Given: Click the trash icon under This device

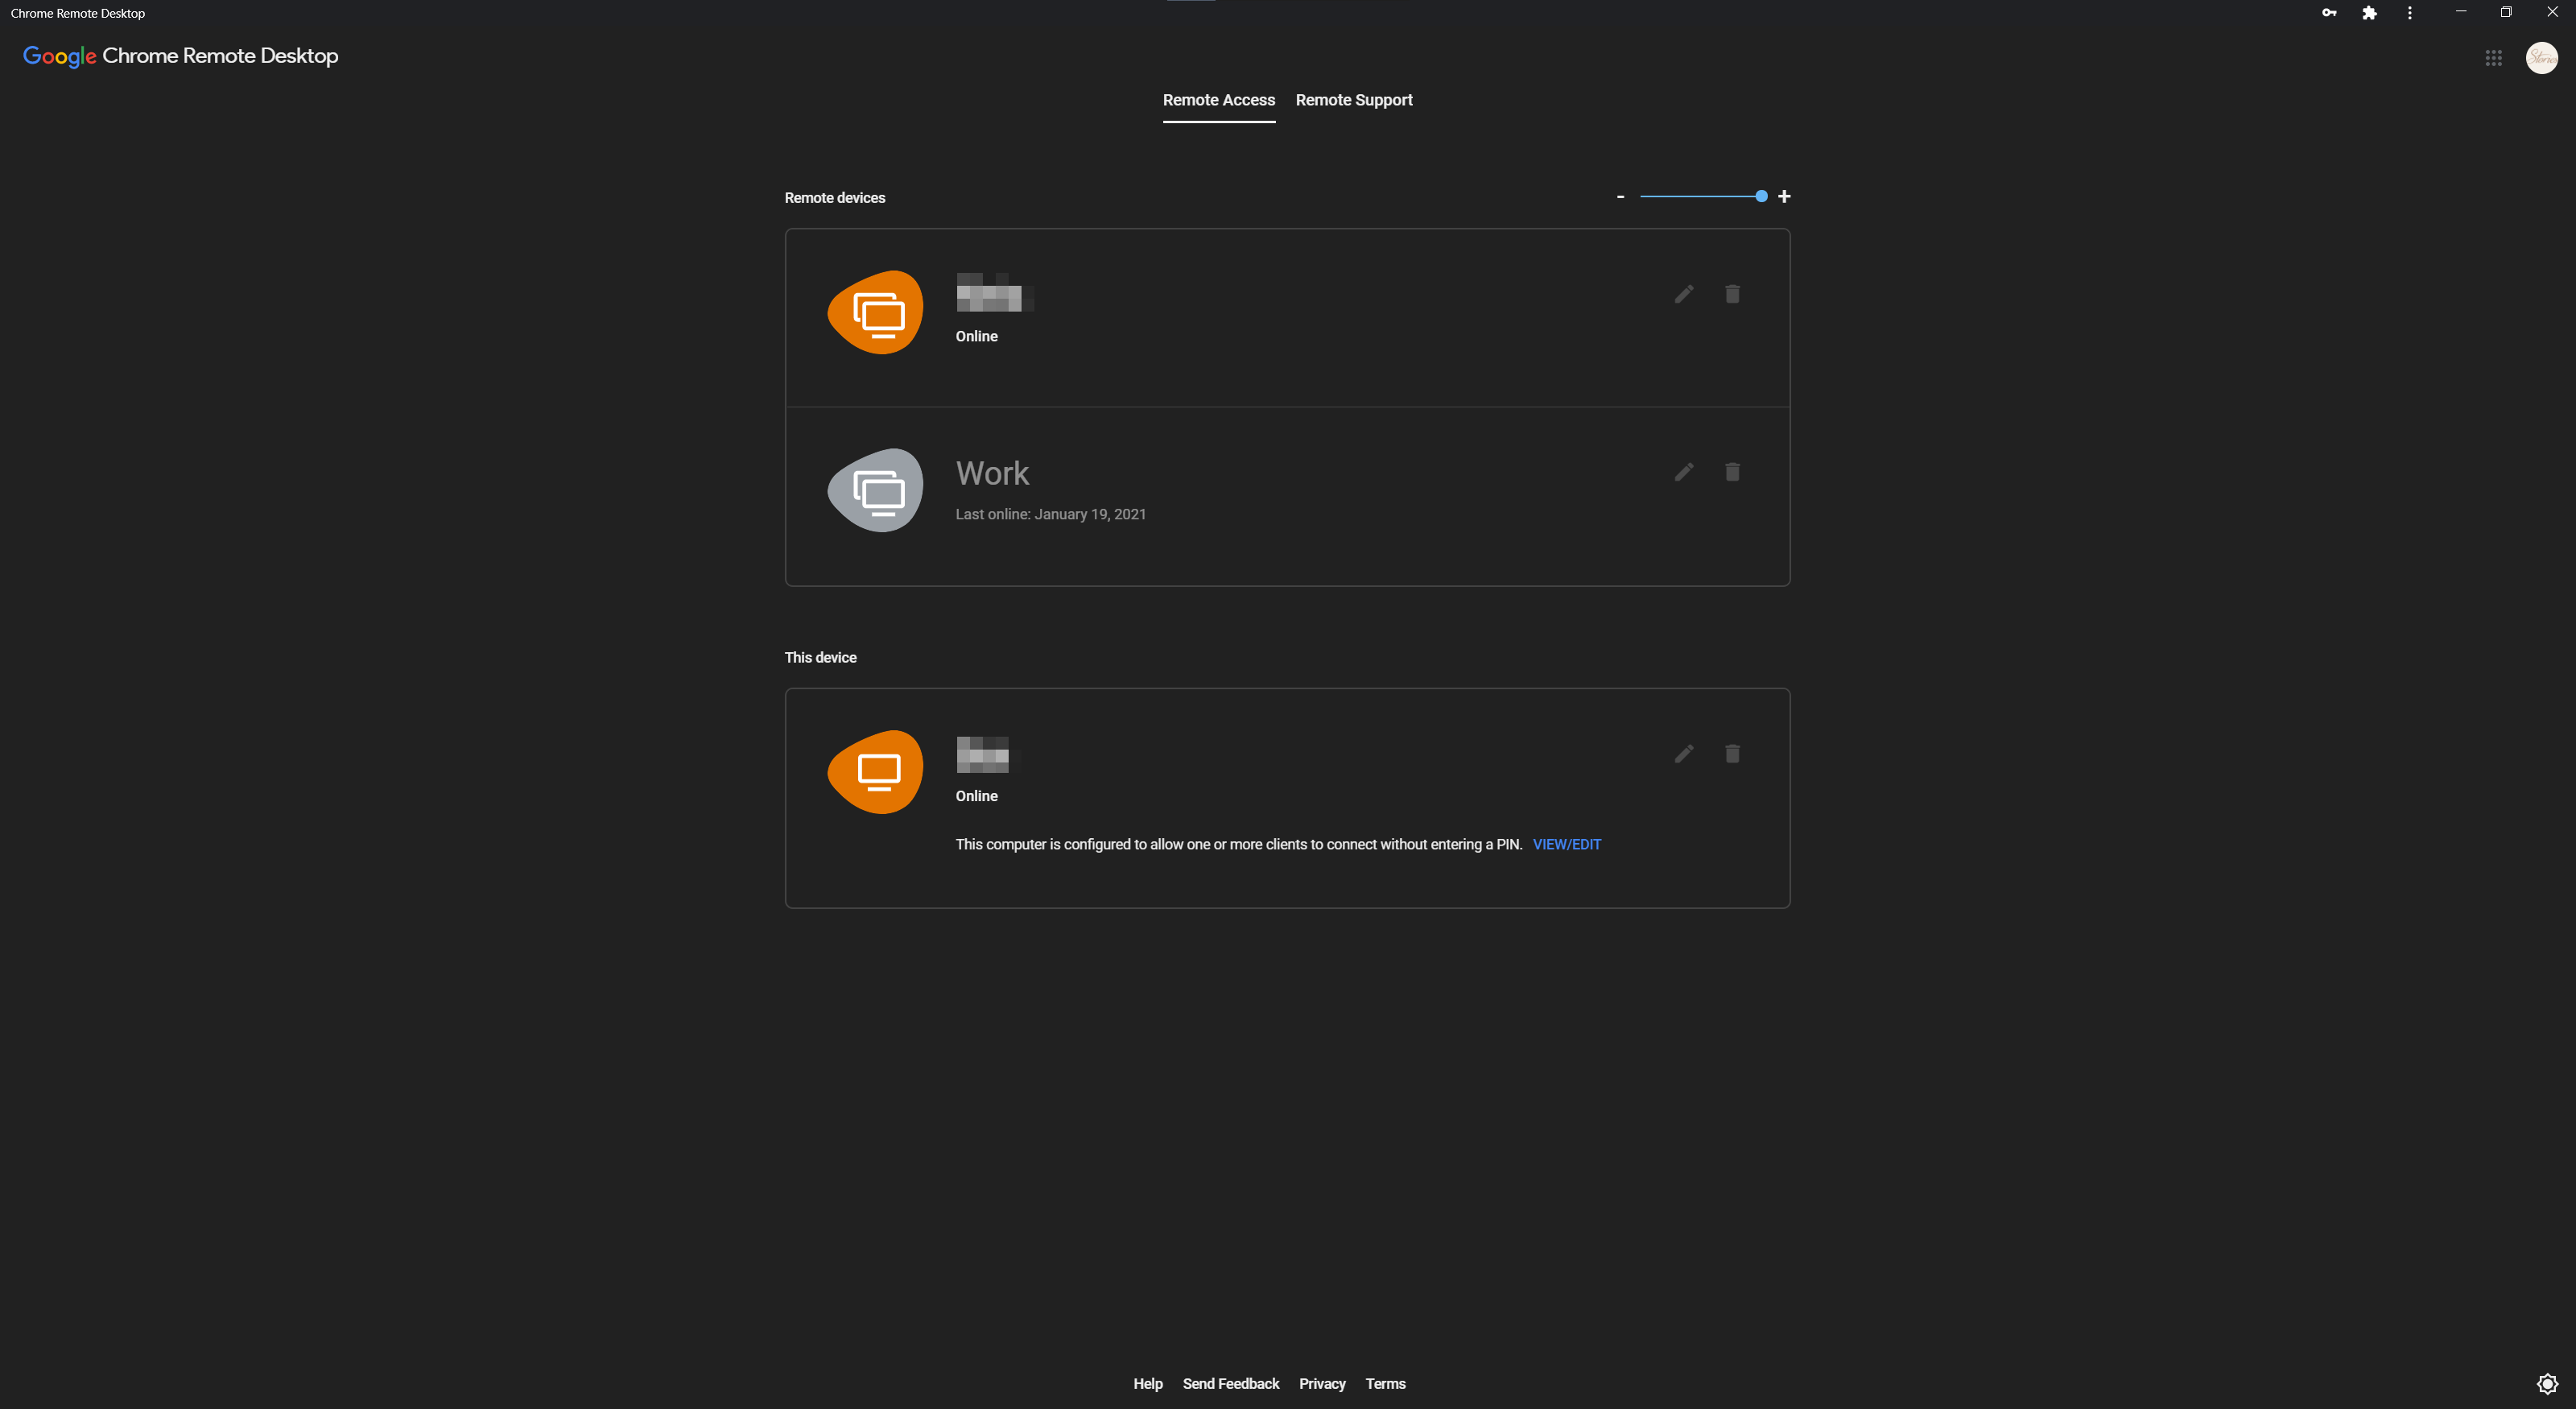Looking at the screenshot, I should [x=1732, y=754].
